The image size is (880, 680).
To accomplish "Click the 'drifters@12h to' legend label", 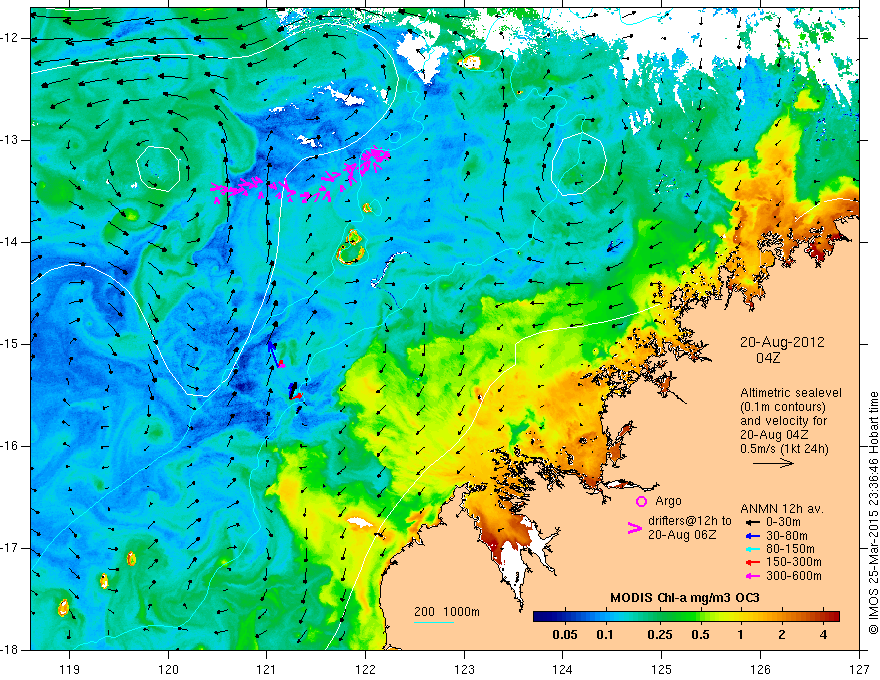I will click(690, 521).
